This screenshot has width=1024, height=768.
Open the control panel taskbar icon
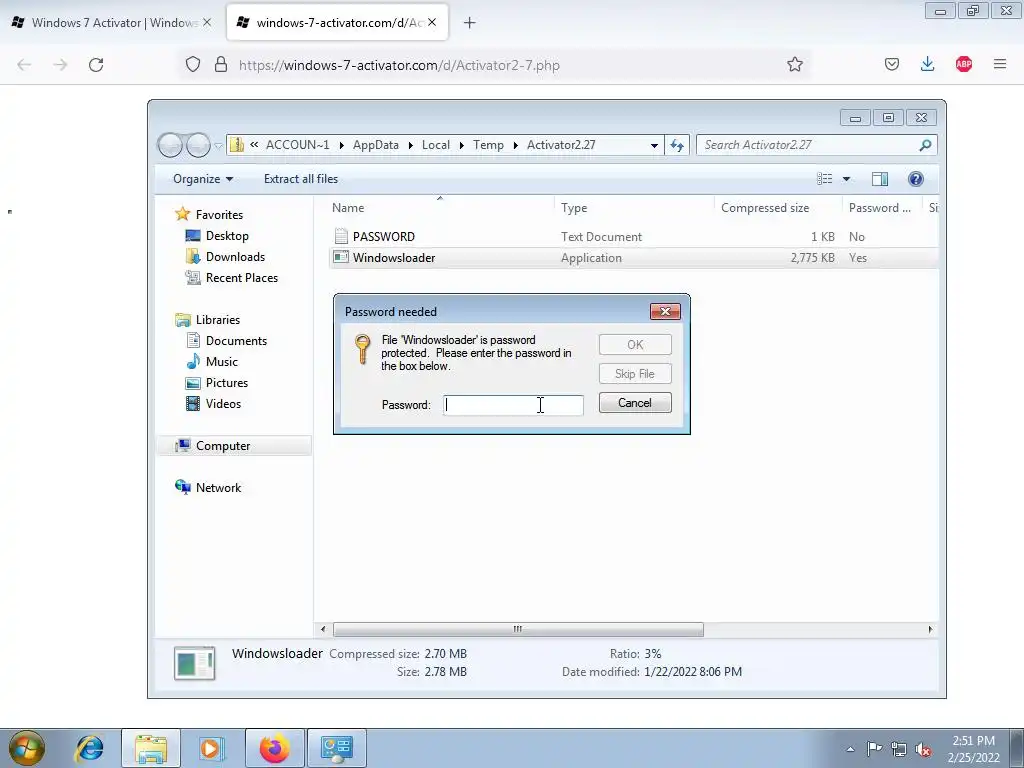[337, 748]
